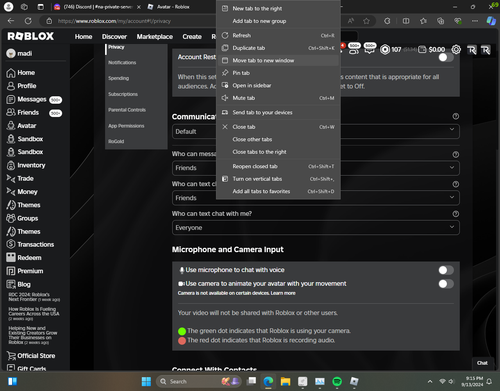Click help icon beside Communication heading
Viewport: 500px width, 391px height.
tap(456, 116)
